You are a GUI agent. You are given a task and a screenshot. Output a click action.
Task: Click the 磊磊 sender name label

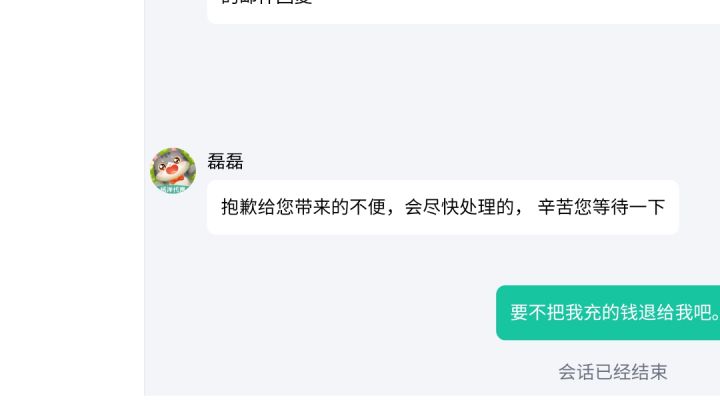click(x=225, y=162)
